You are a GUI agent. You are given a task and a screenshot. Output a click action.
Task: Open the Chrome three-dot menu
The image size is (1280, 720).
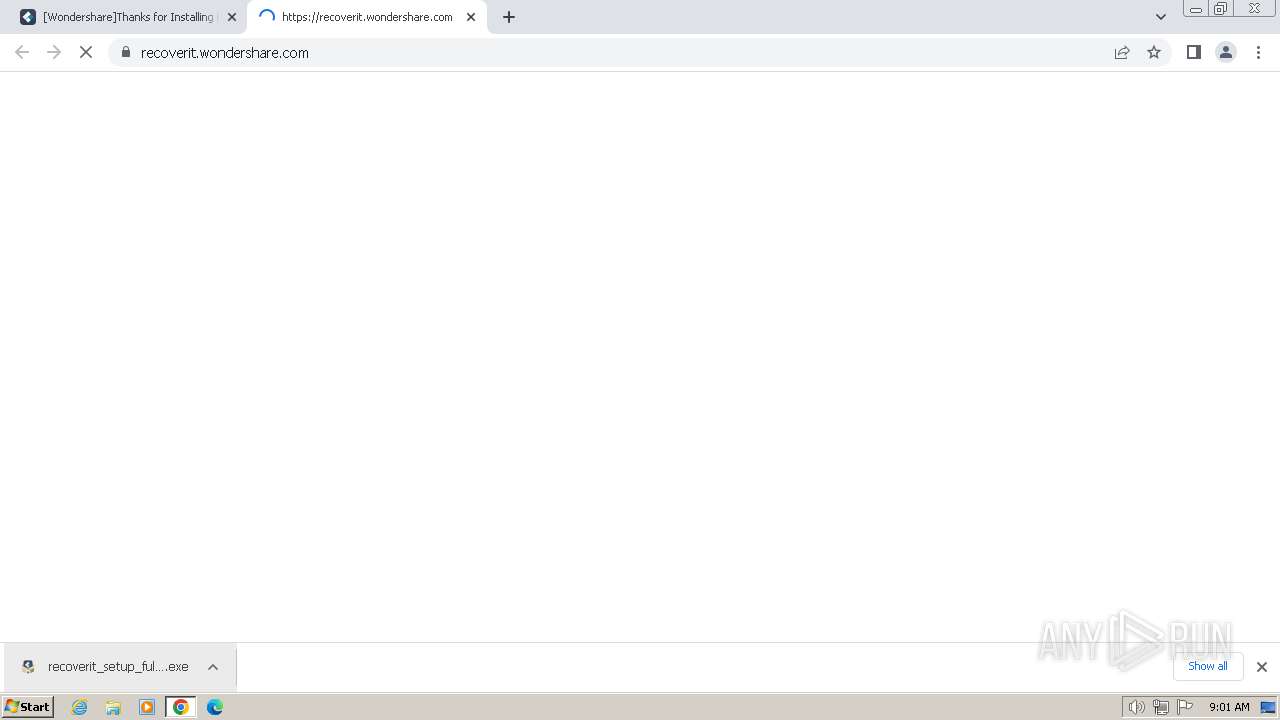coord(1259,52)
